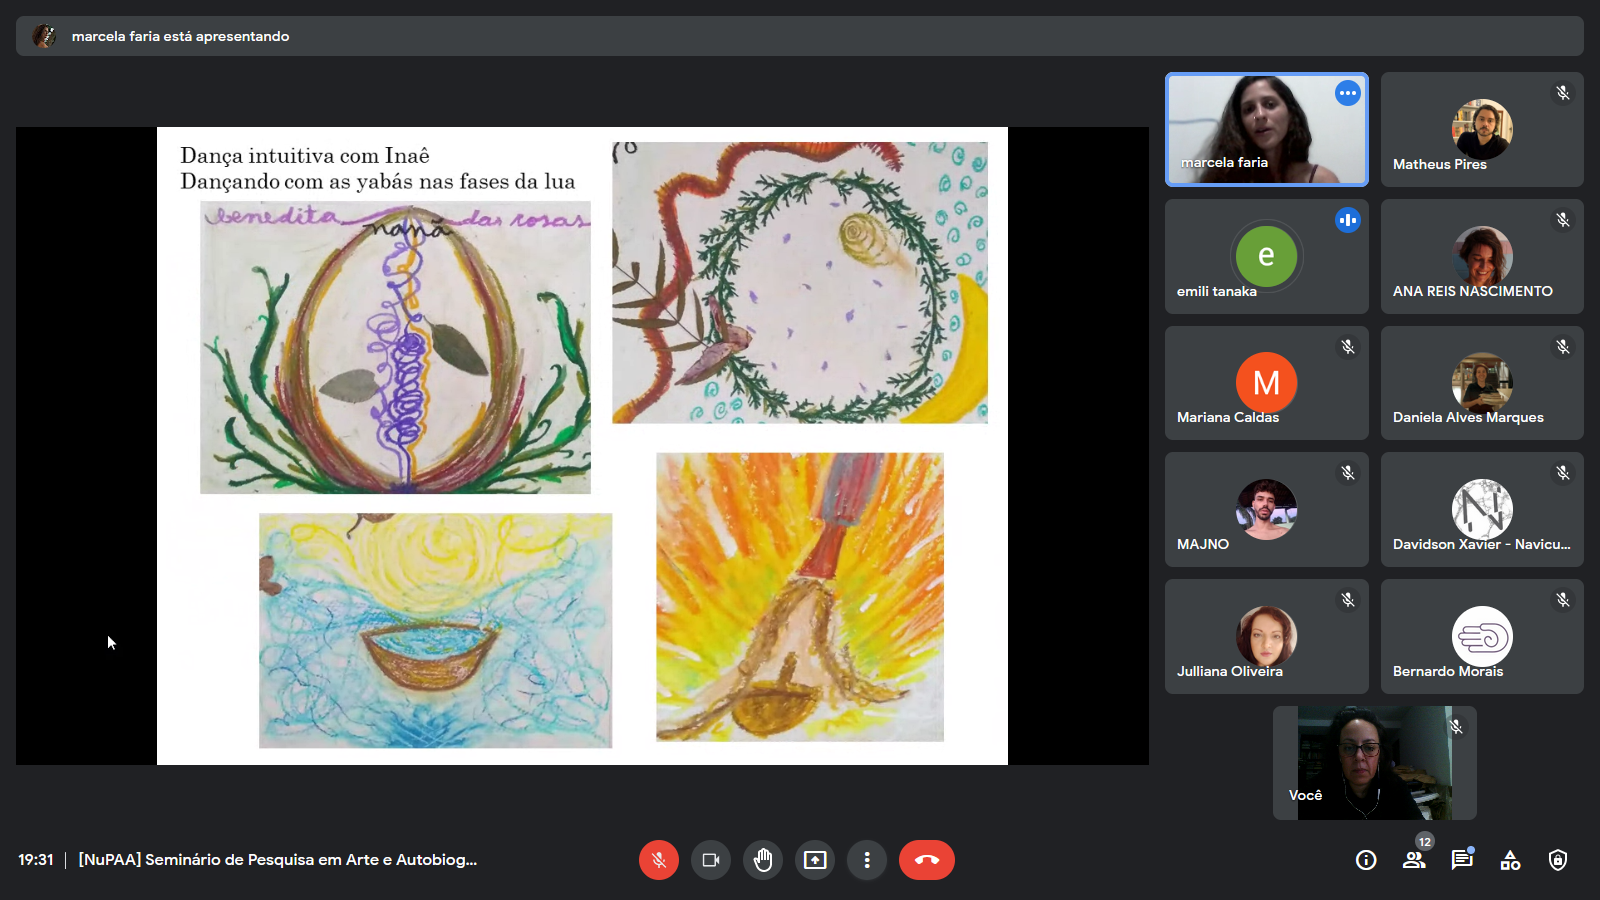
Task: Click the muted mic icon on Mariana Caldas
Action: pyautogui.click(x=1348, y=347)
